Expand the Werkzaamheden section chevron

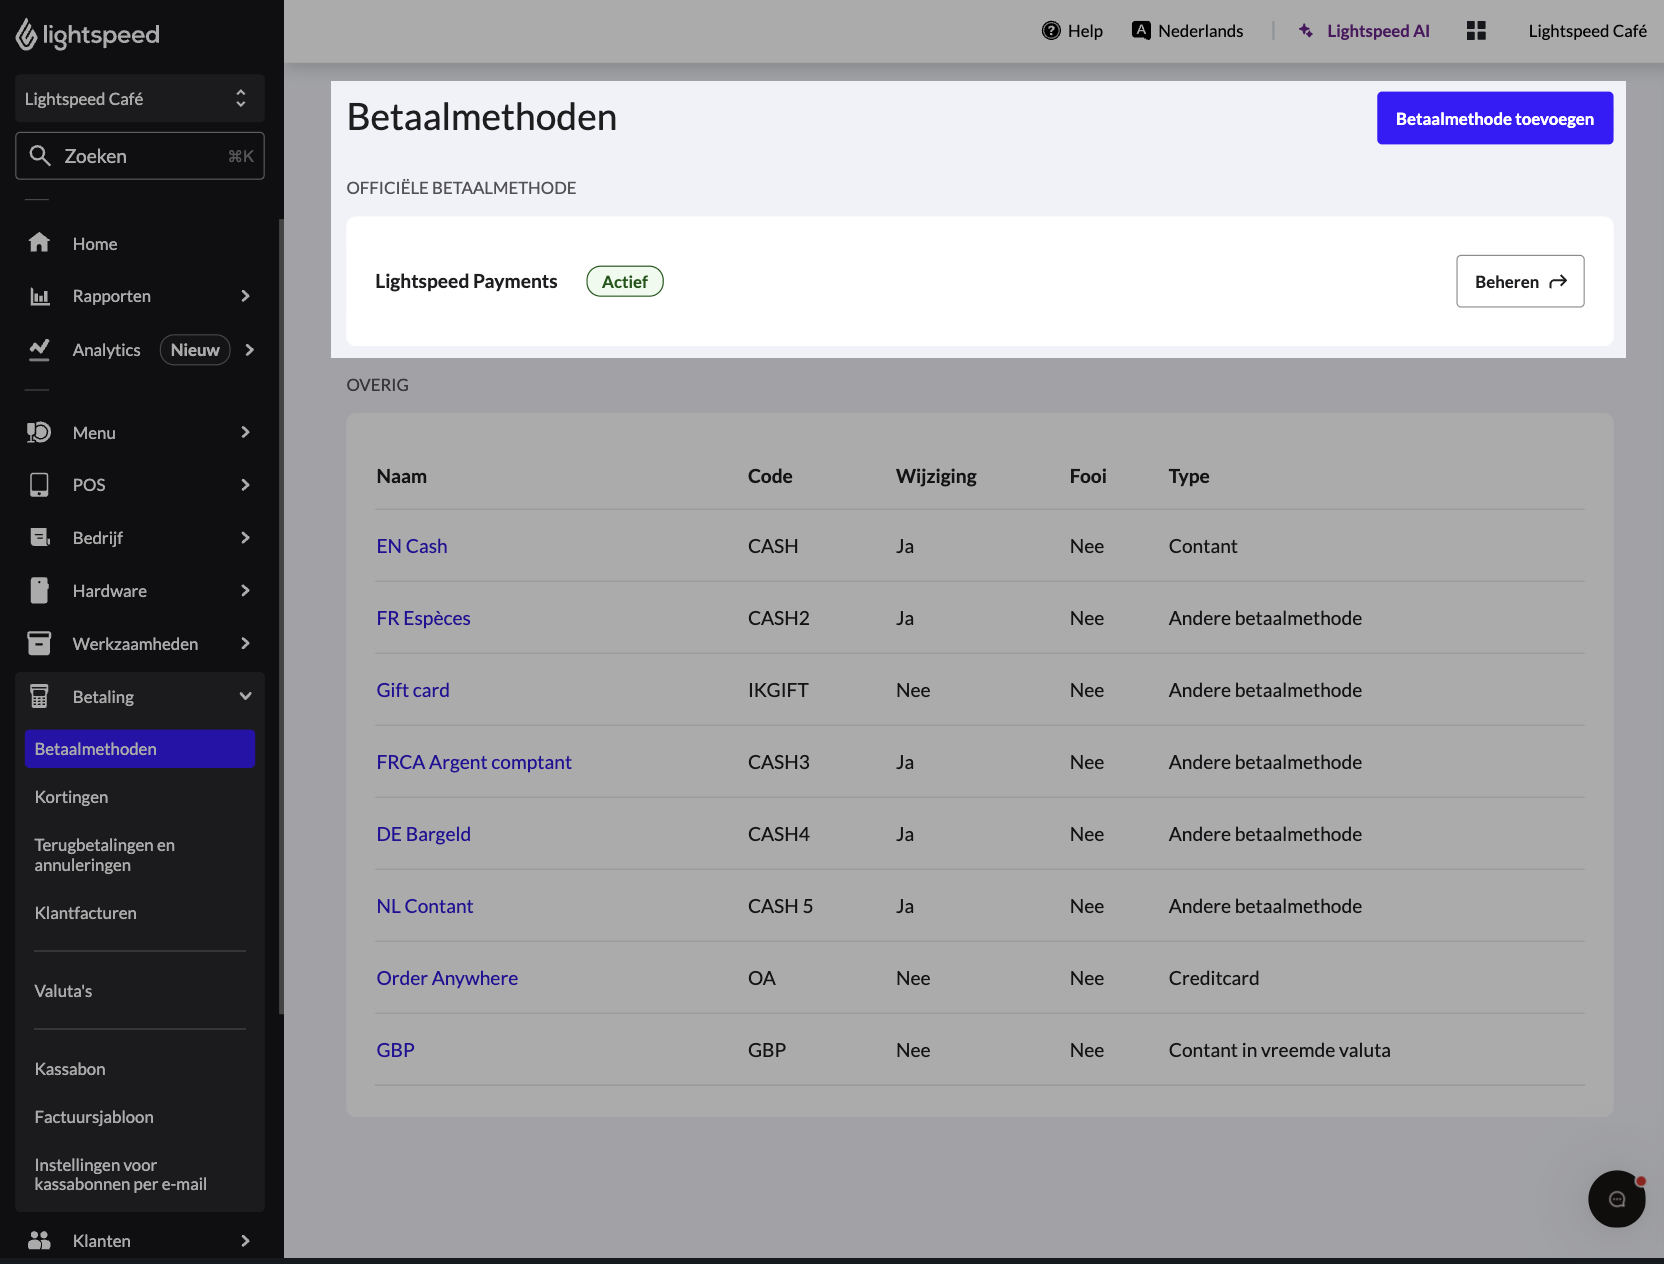click(x=245, y=644)
